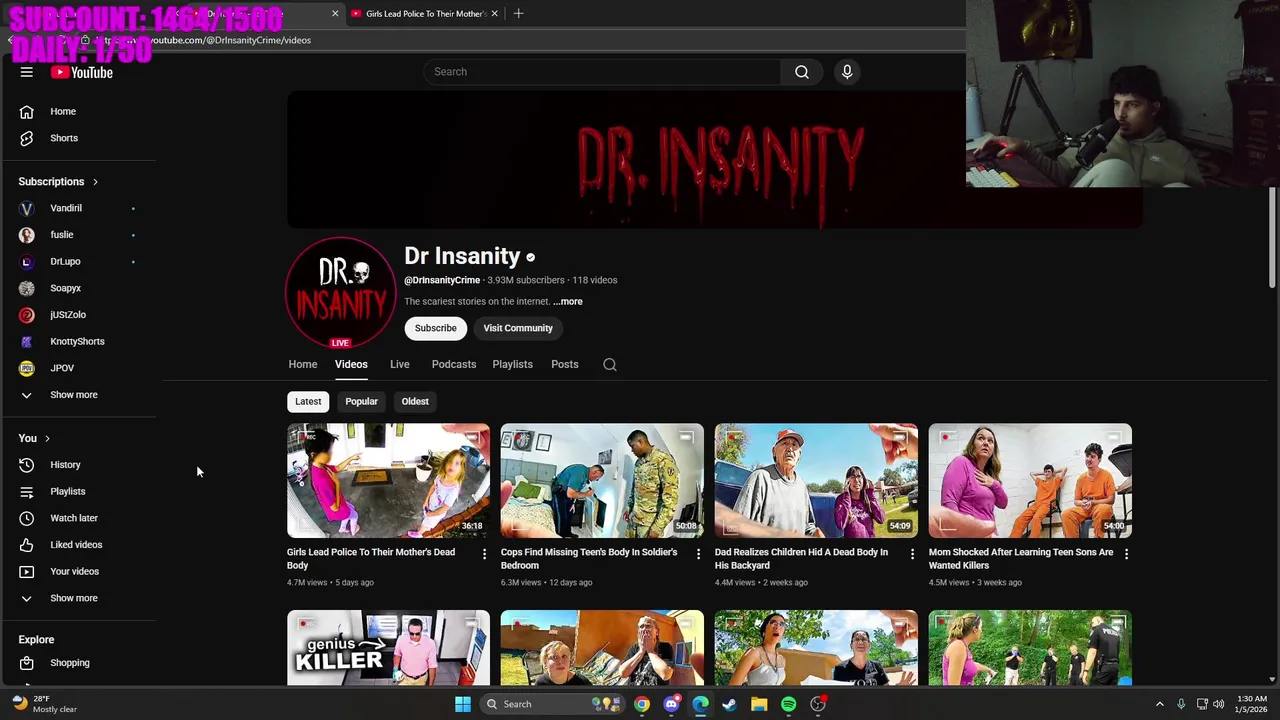Open Discord from the taskbar
Viewport: 1280px width, 720px height.
[x=671, y=704]
